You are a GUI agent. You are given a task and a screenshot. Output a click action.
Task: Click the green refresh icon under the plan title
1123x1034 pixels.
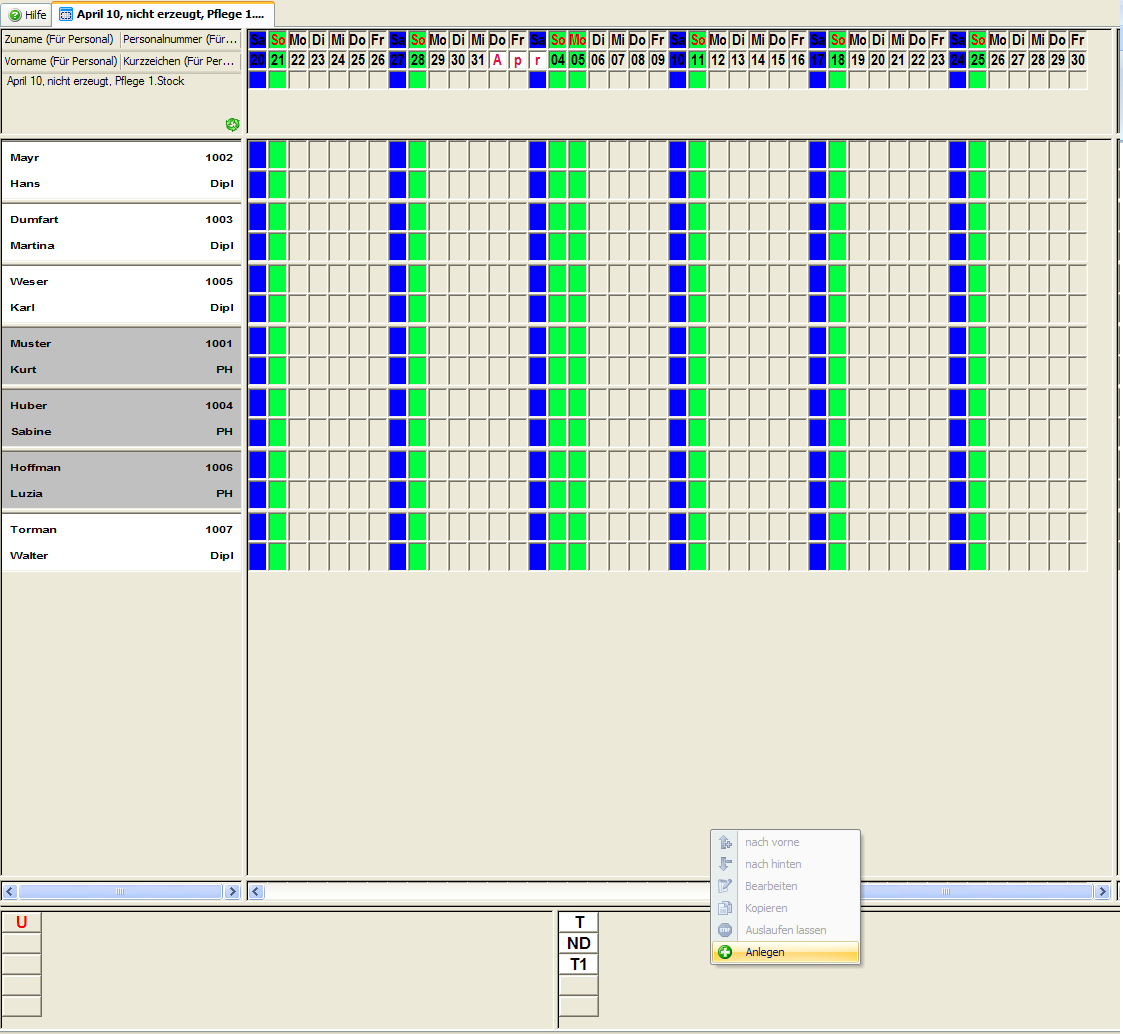[x=232, y=124]
